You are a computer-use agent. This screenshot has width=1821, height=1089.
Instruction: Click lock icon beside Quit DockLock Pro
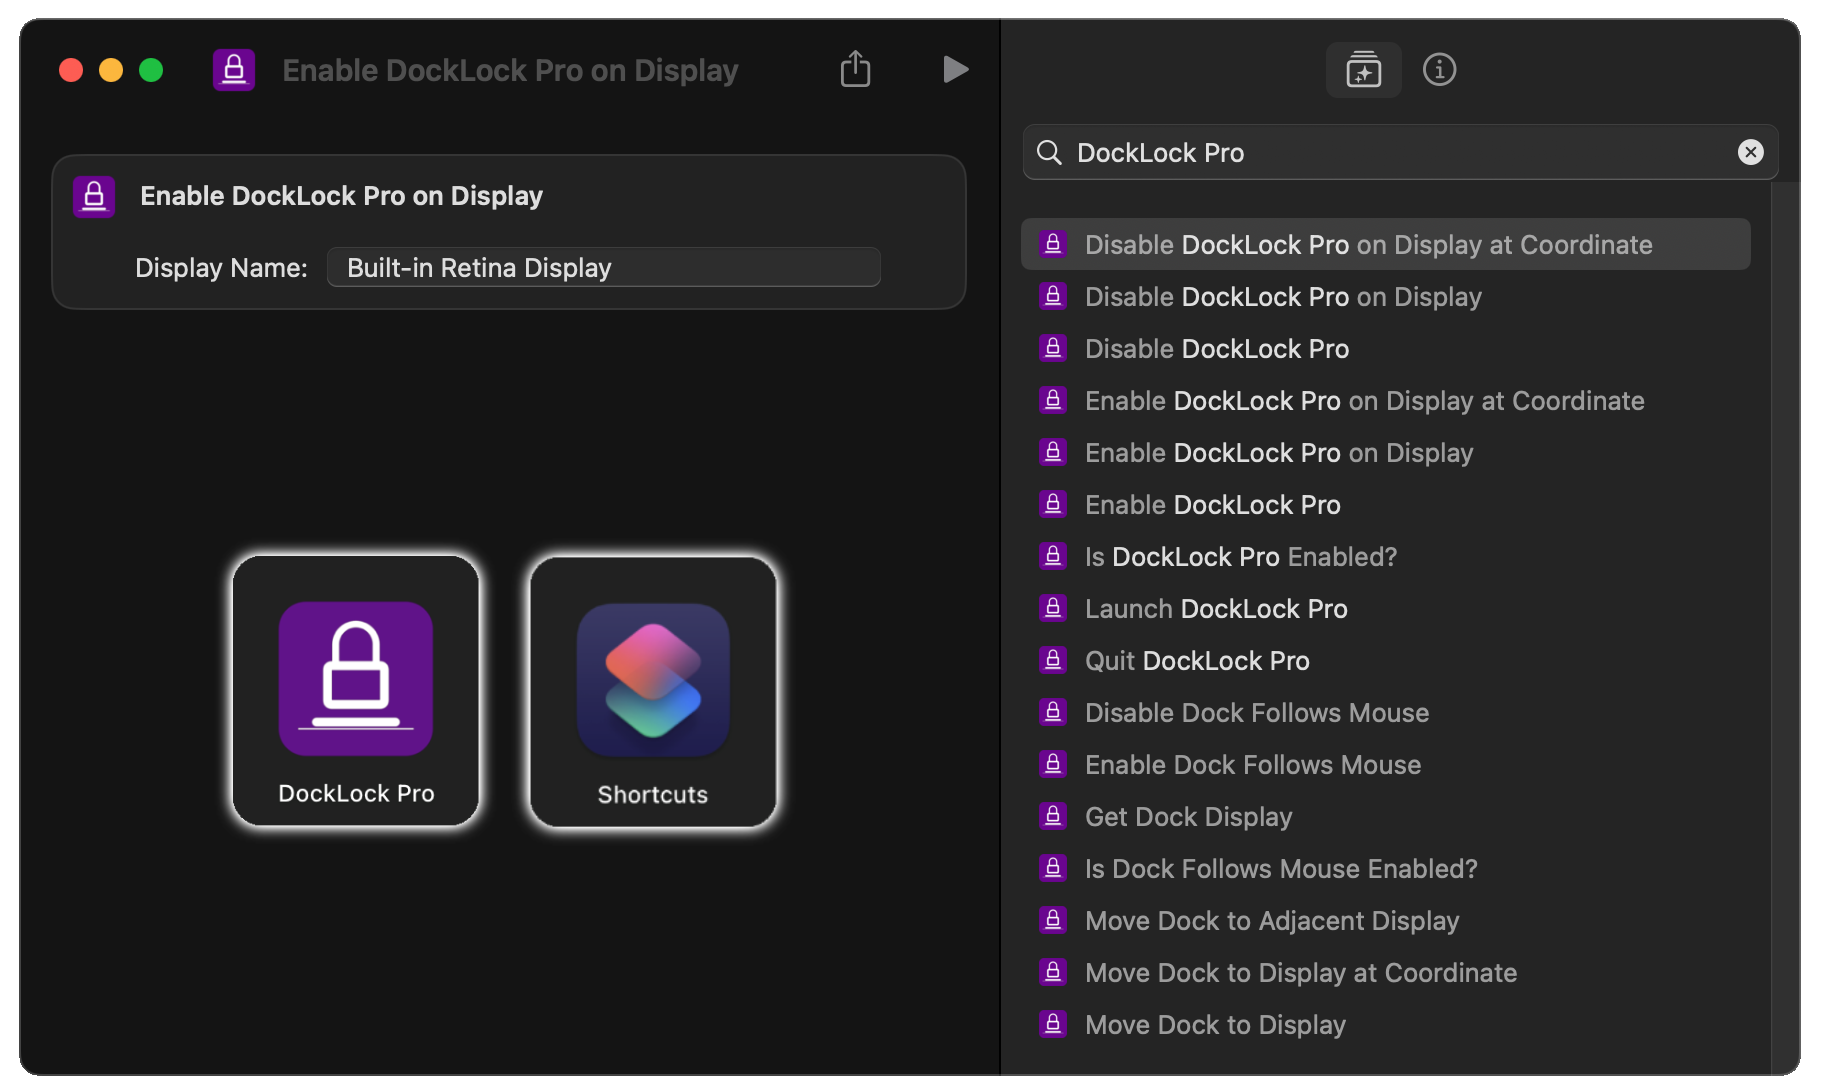tap(1053, 659)
